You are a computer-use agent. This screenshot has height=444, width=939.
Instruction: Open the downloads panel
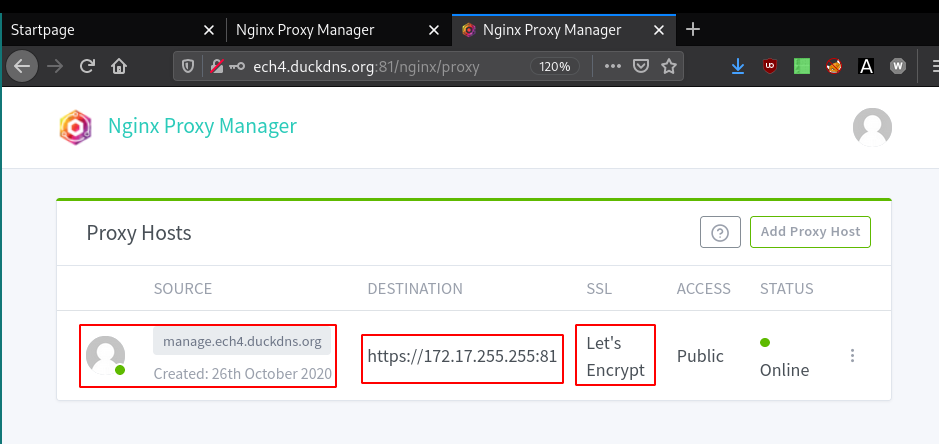click(x=738, y=67)
